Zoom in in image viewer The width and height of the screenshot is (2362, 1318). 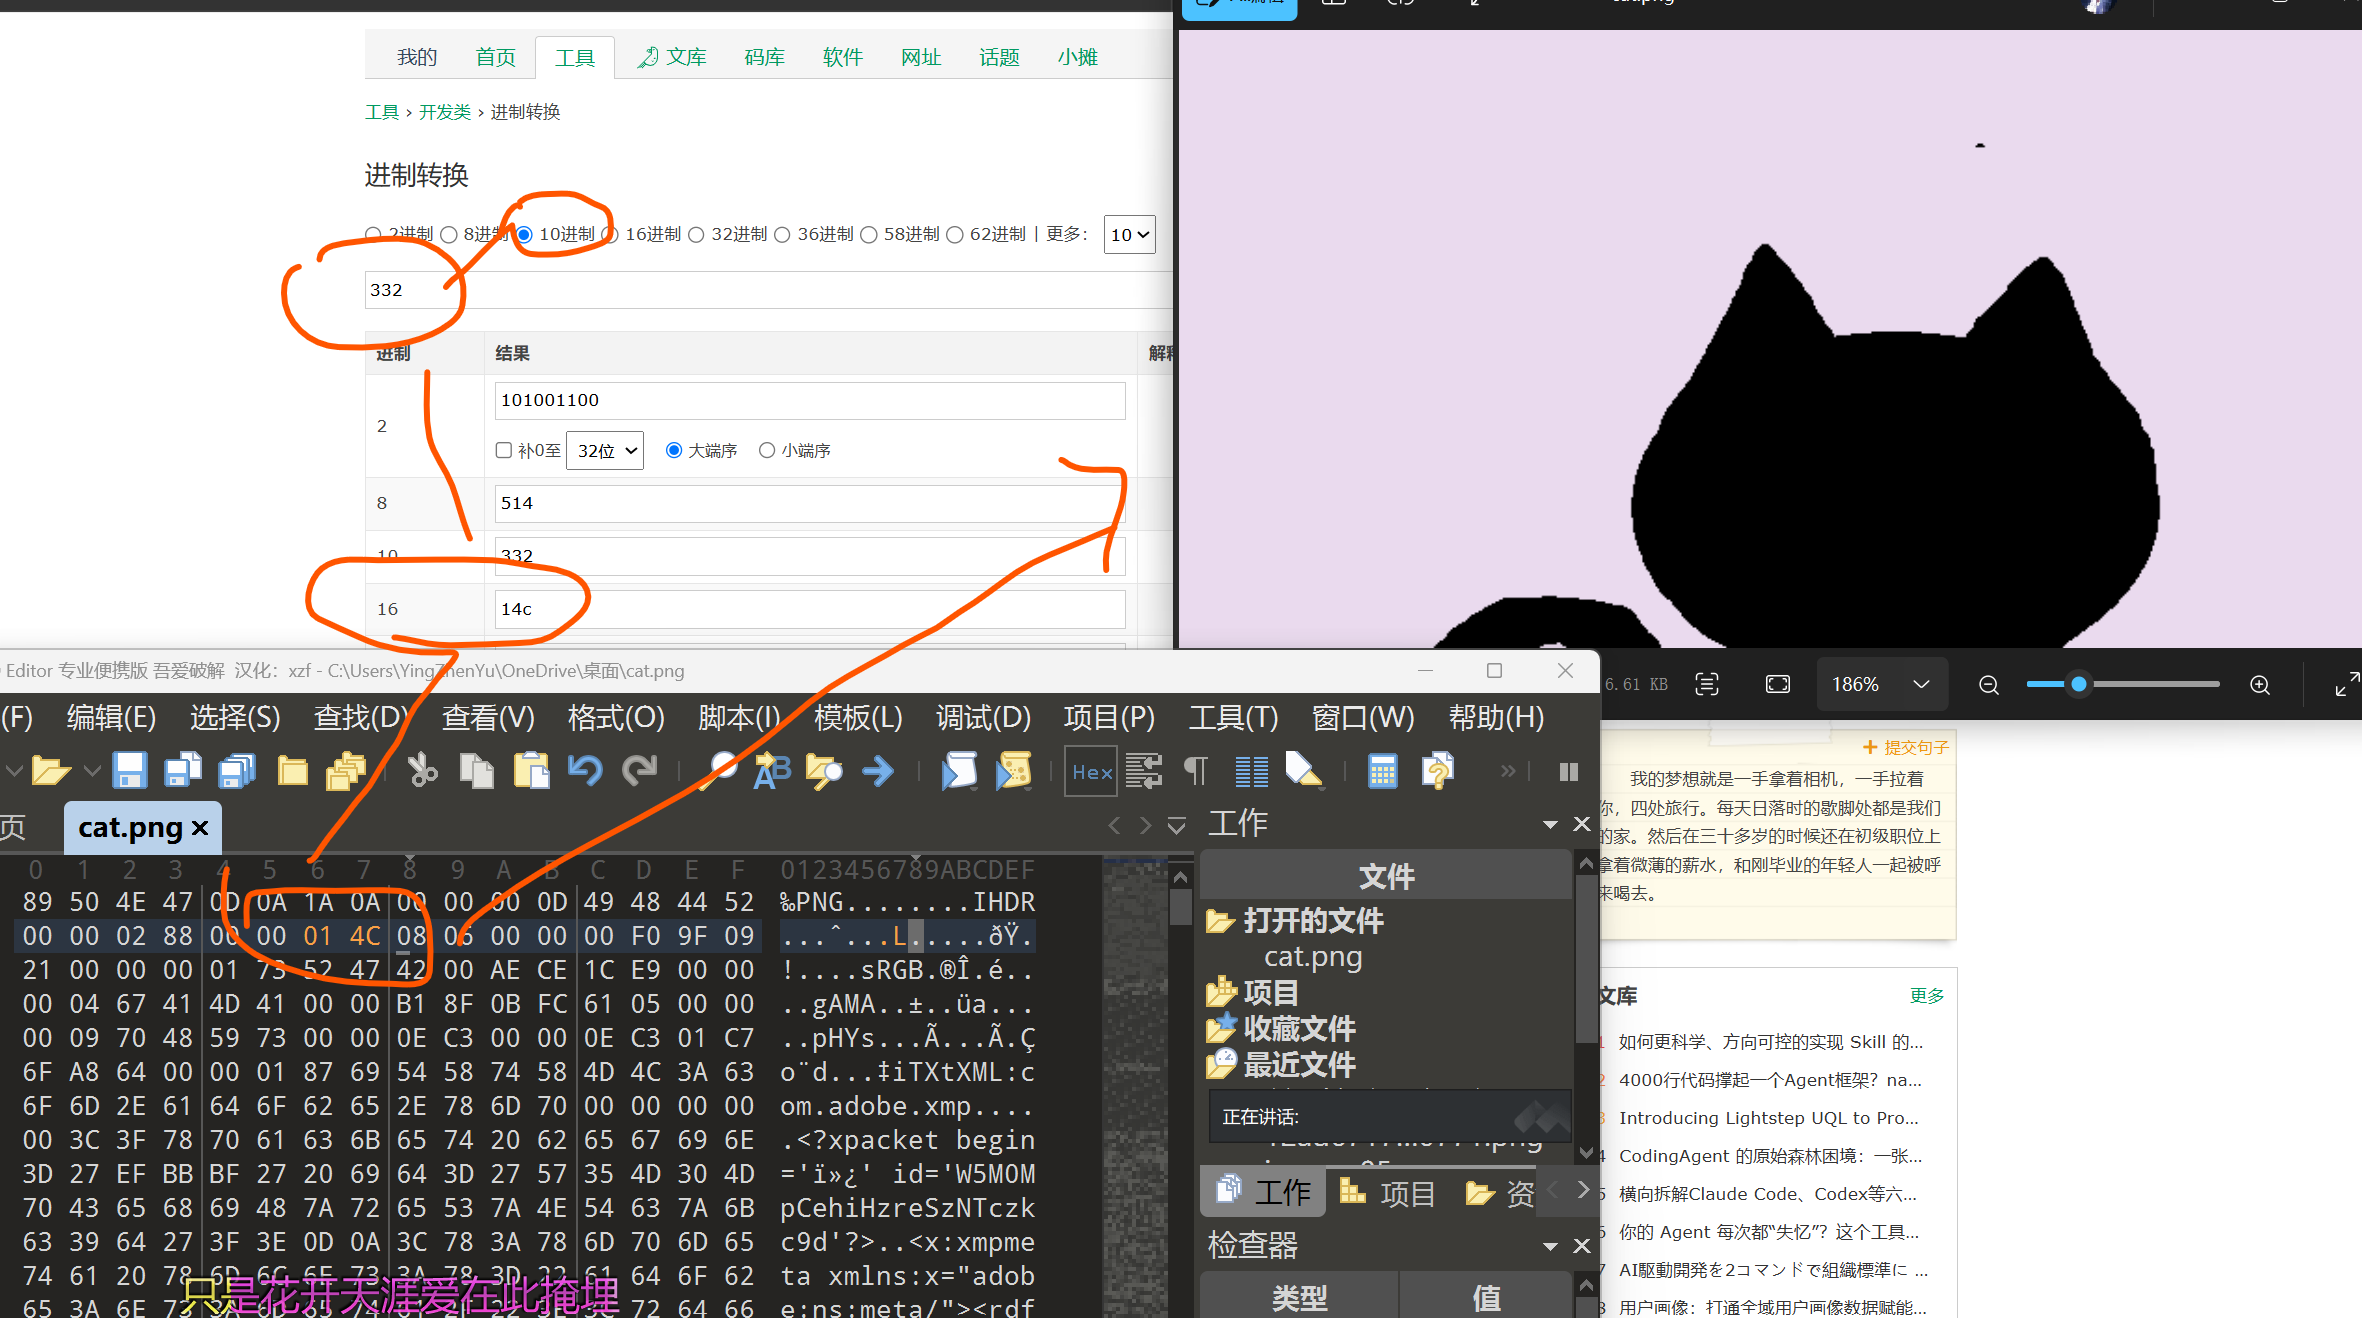pos(2260,685)
